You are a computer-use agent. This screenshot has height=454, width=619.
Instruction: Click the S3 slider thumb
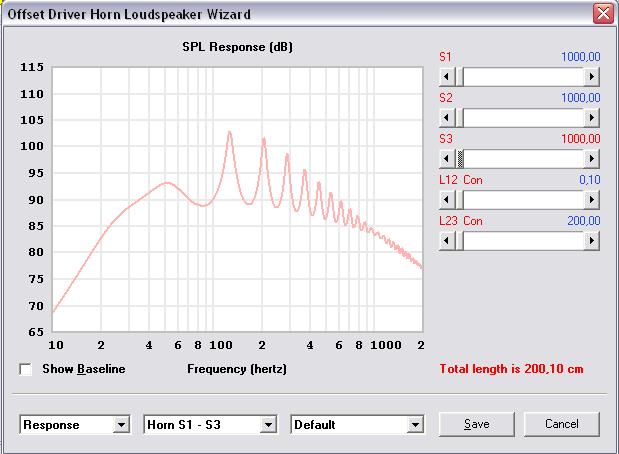460,159
